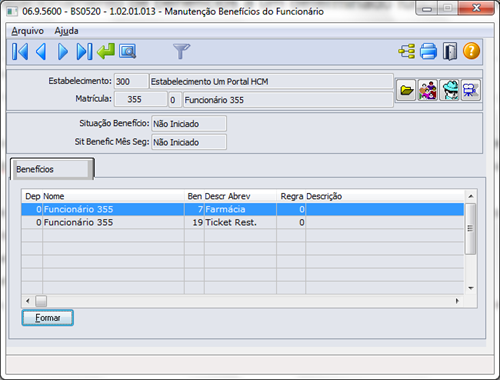Viewport: 500px width, 380px height.
Task: Click the Dep column header
Action: pyautogui.click(x=32, y=196)
